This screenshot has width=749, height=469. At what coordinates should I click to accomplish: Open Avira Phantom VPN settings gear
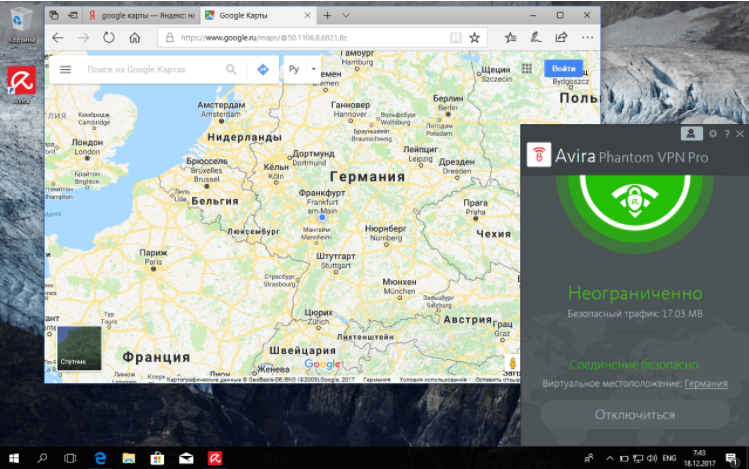click(x=713, y=134)
